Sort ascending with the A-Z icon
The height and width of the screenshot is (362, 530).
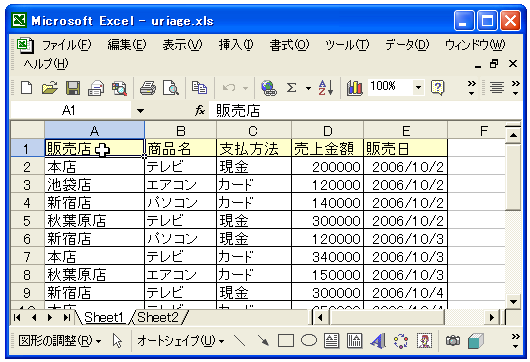pos(326,88)
